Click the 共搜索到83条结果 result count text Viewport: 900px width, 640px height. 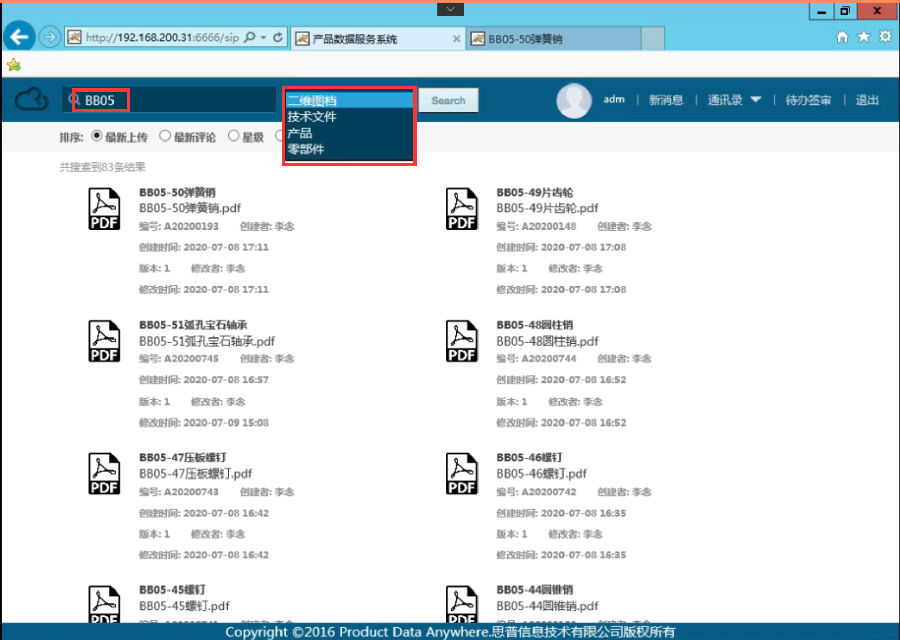click(x=103, y=167)
